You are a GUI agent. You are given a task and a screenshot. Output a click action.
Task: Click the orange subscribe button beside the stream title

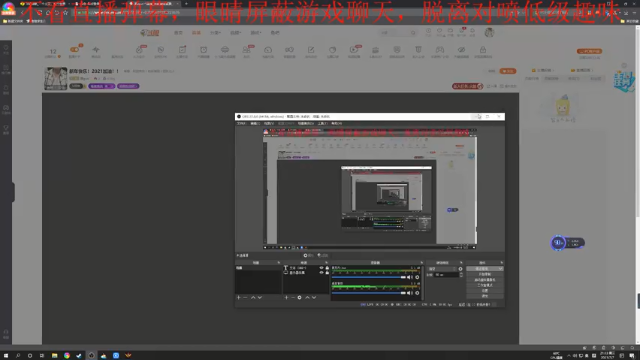tap(508, 71)
